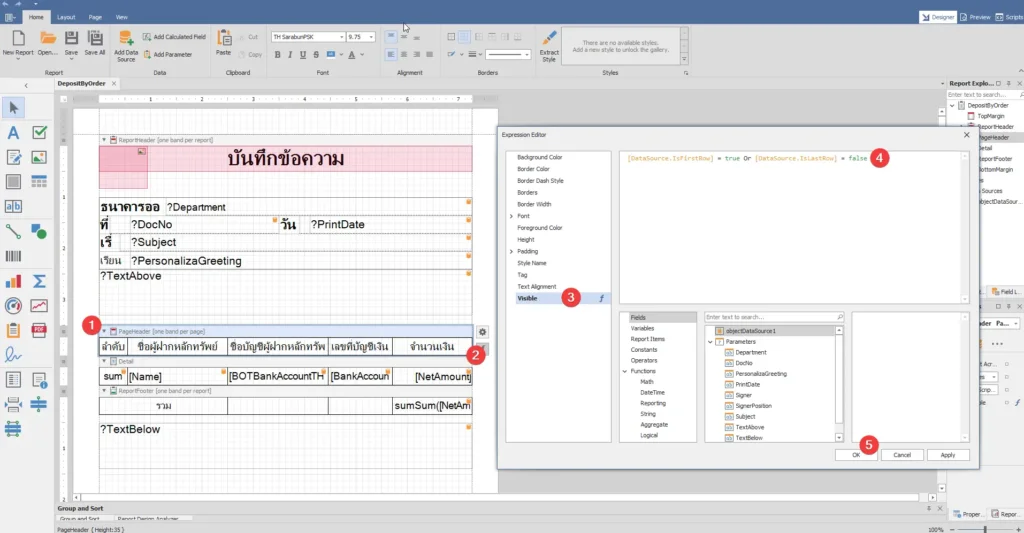Select the Check Box control in toolbox
Viewport: 1024px width, 533px height.
pyautogui.click(x=40, y=132)
